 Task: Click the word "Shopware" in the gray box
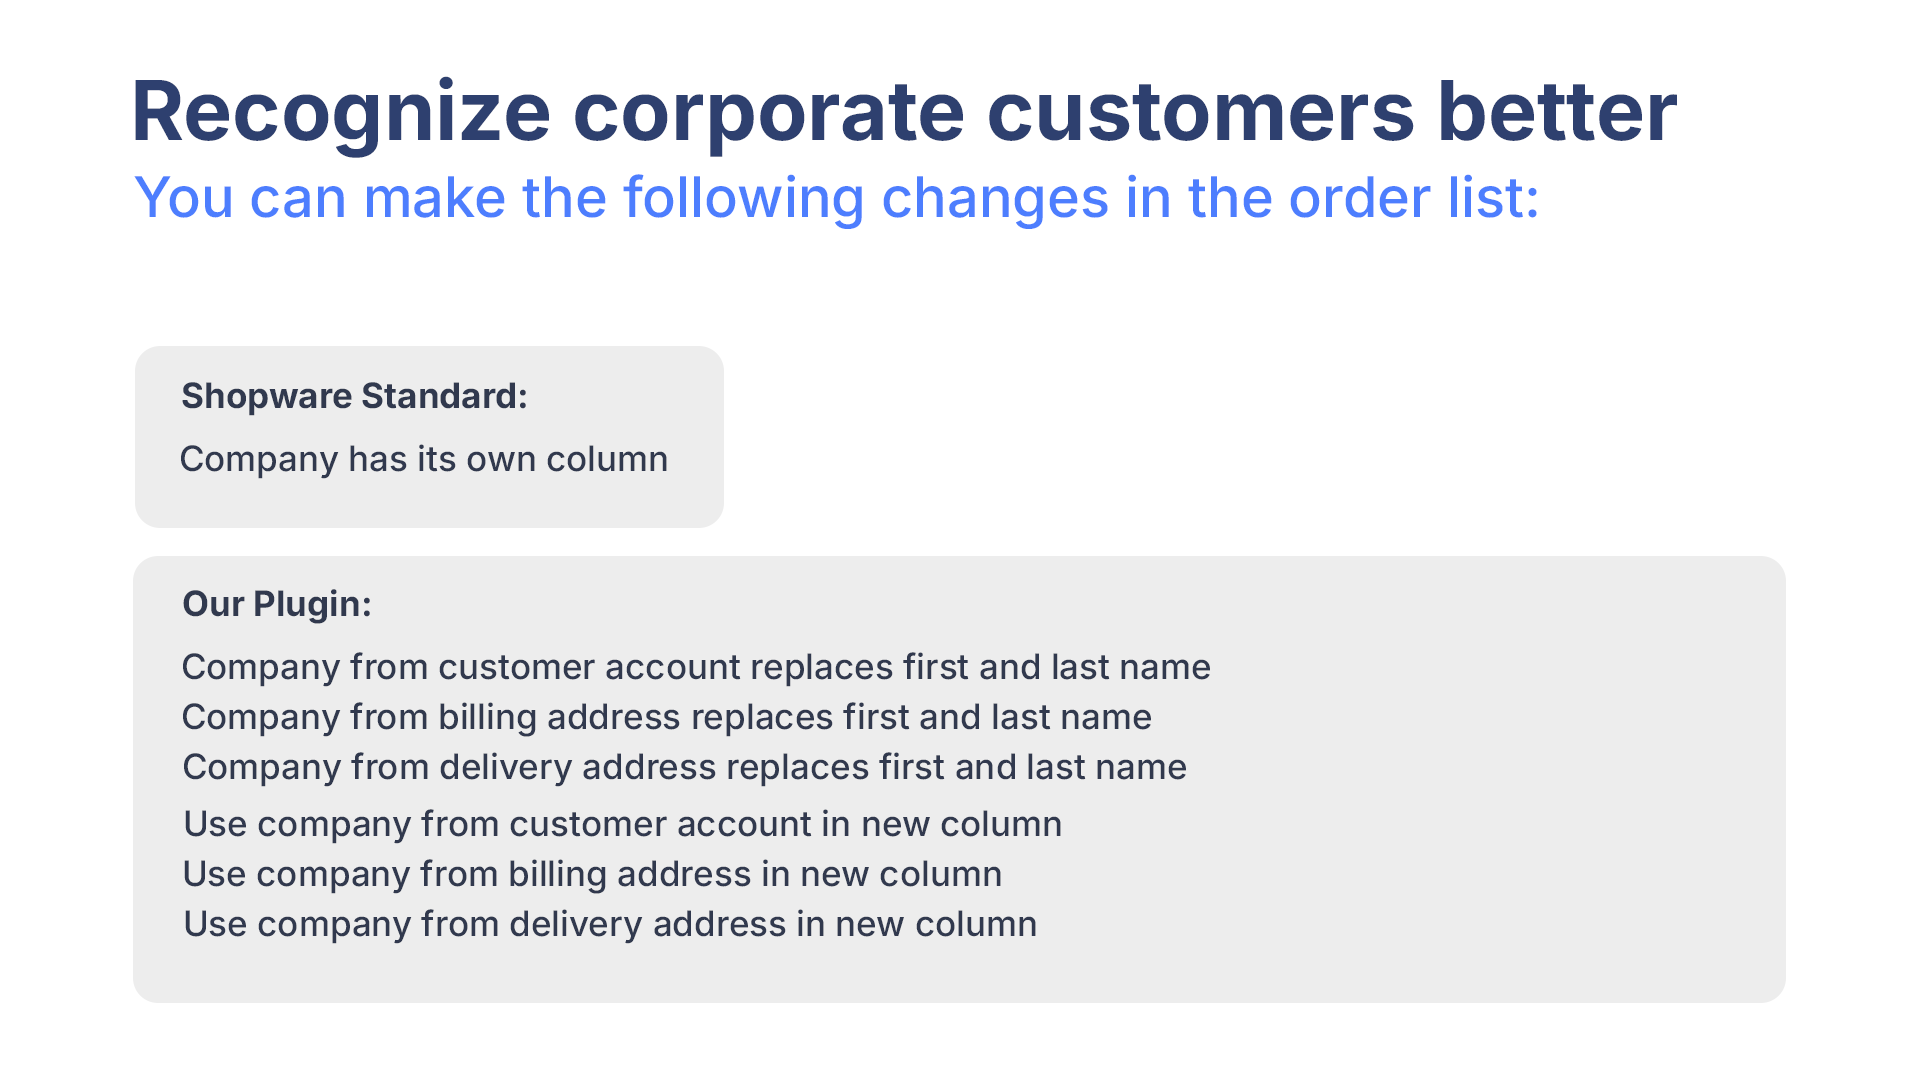[x=266, y=396]
